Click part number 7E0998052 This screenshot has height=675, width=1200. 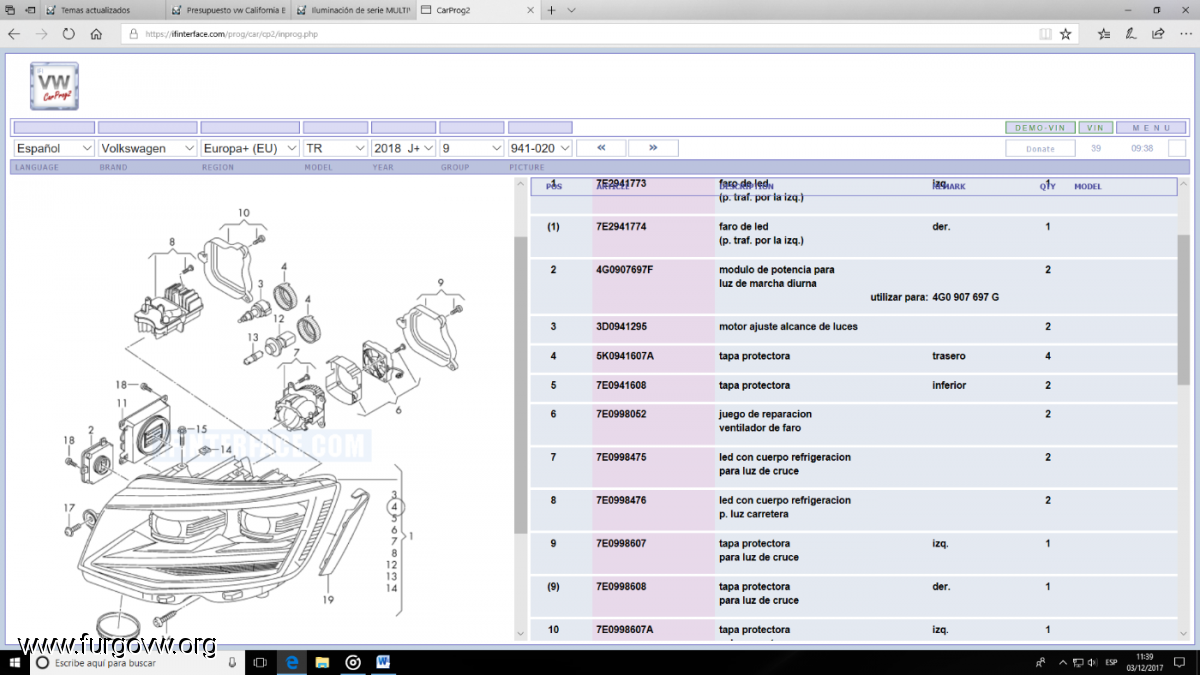pyautogui.click(x=621, y=414)
